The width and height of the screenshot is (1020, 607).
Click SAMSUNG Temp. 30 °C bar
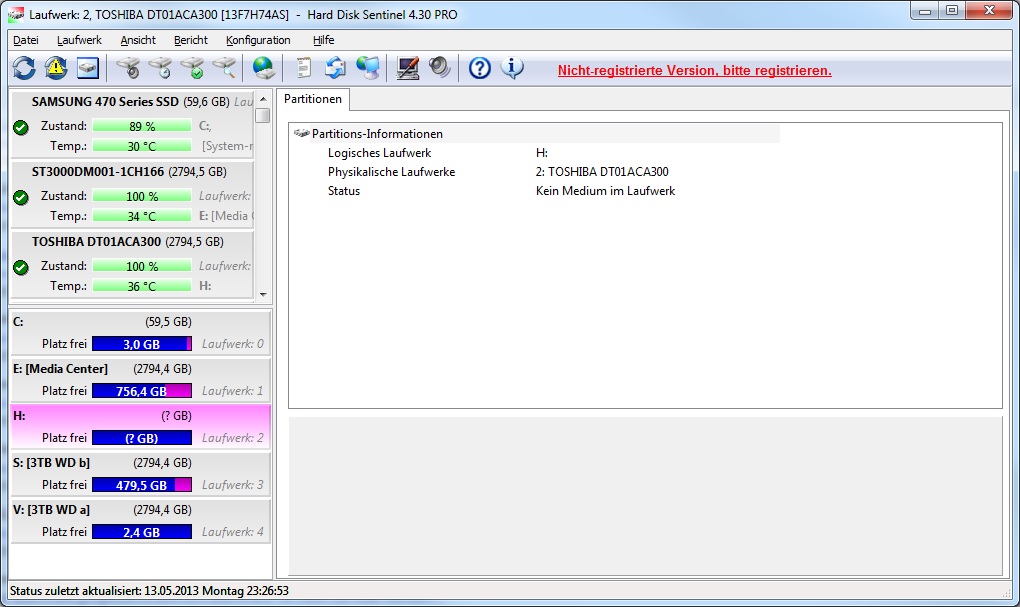(142, 146)
